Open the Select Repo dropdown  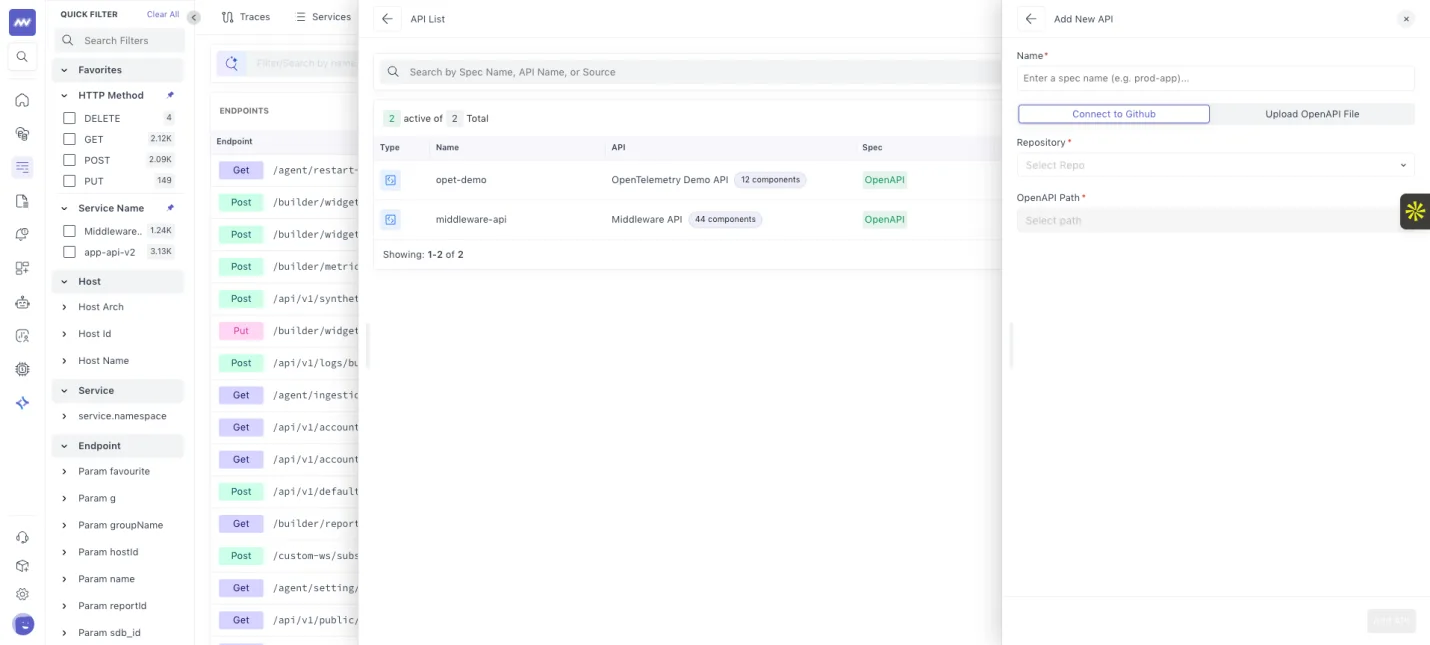(1215, 165)
